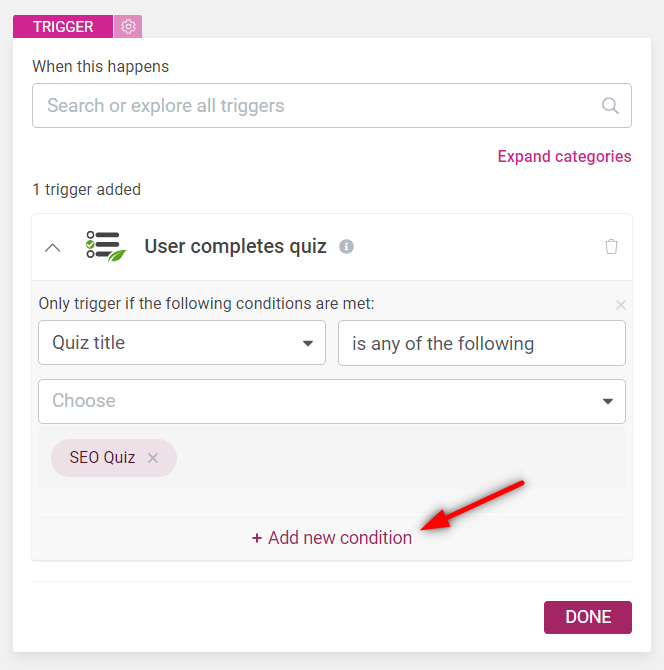Click the SEO Quiz chip label
Screen dimensions: 664x670
[102, 458]
